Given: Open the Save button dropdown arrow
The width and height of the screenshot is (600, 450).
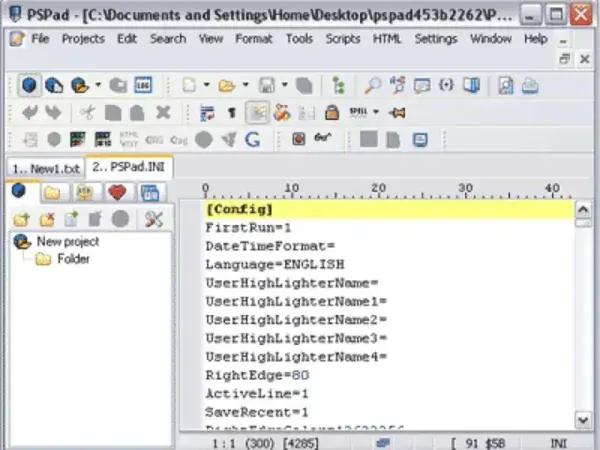Looking at the screenshot, I should [284, 86].
